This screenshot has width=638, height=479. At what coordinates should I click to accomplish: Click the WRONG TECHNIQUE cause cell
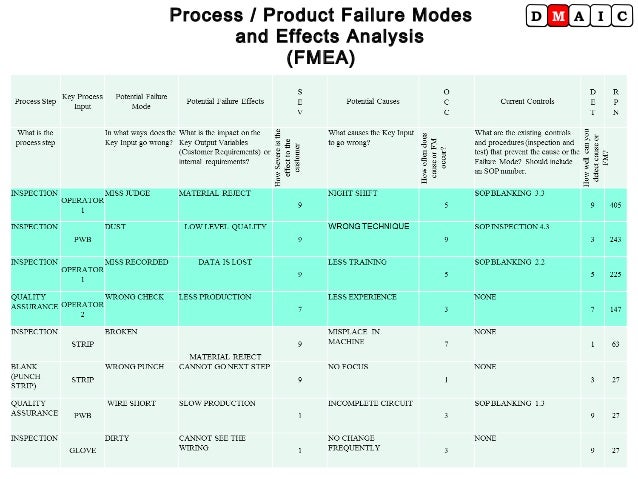click(373, 239)
